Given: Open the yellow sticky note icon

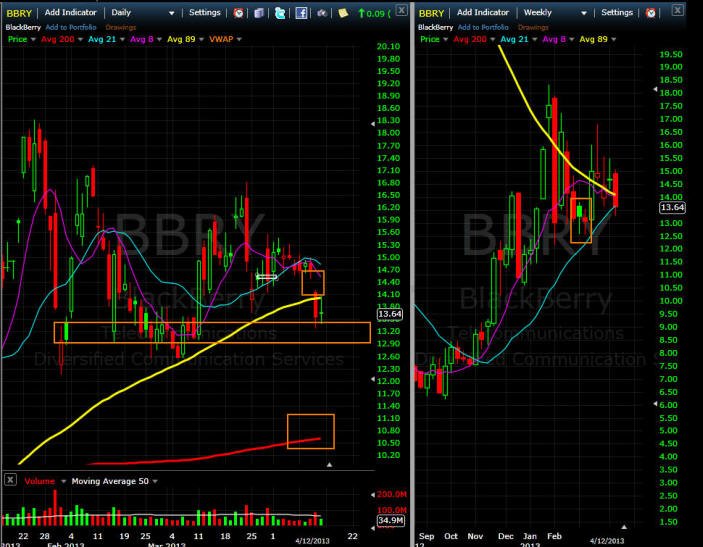Looking at the screenshot, I should point(343,13).
